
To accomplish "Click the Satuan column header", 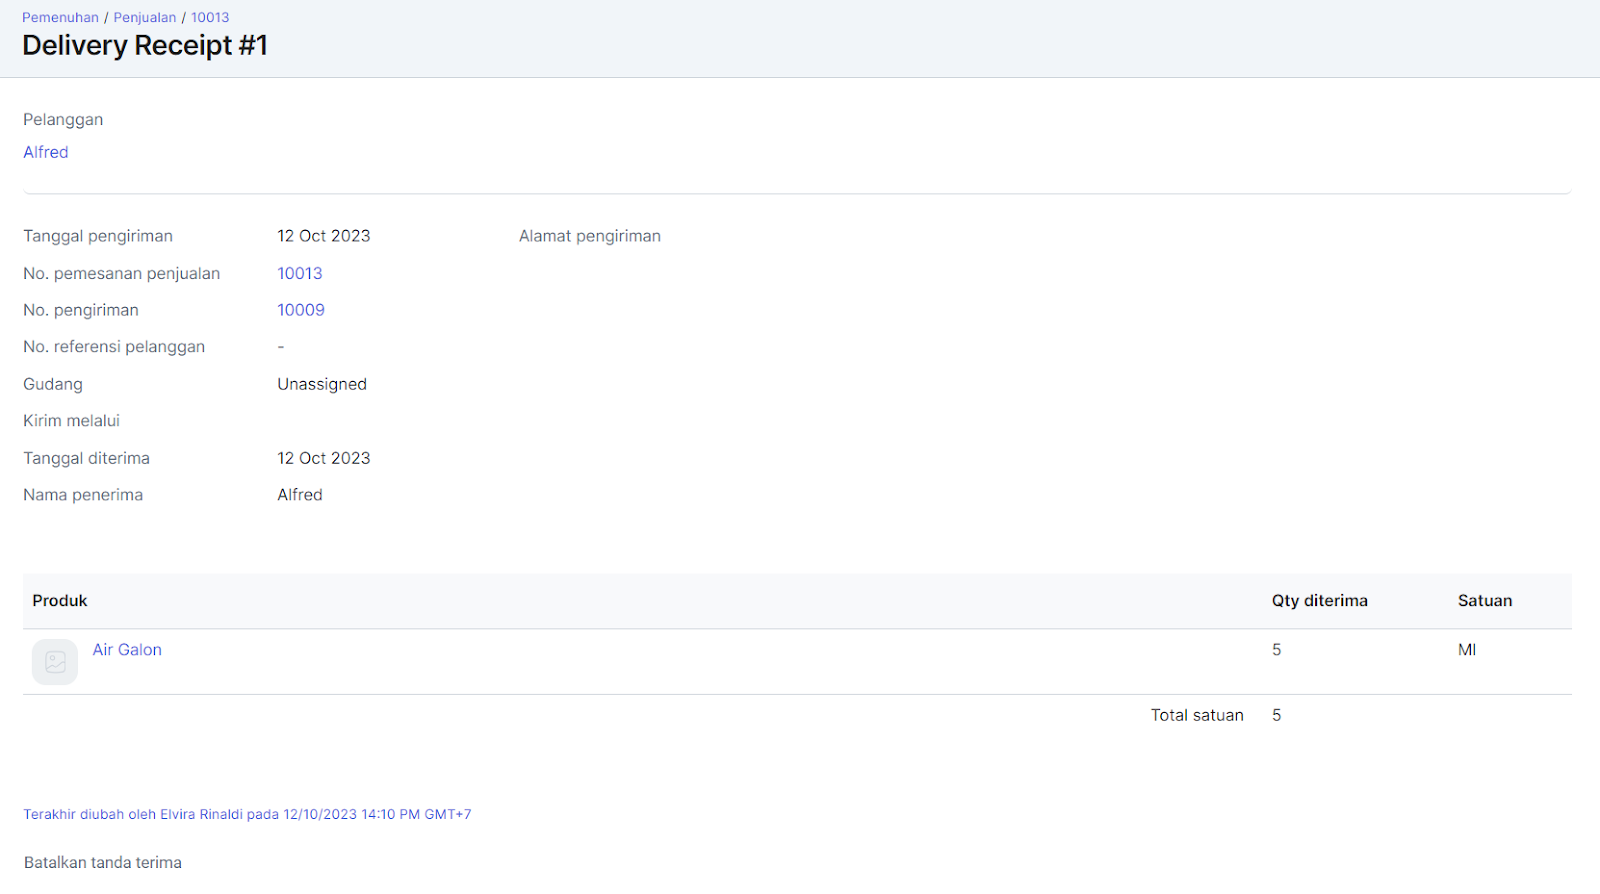I will [x=1485, y=601].
